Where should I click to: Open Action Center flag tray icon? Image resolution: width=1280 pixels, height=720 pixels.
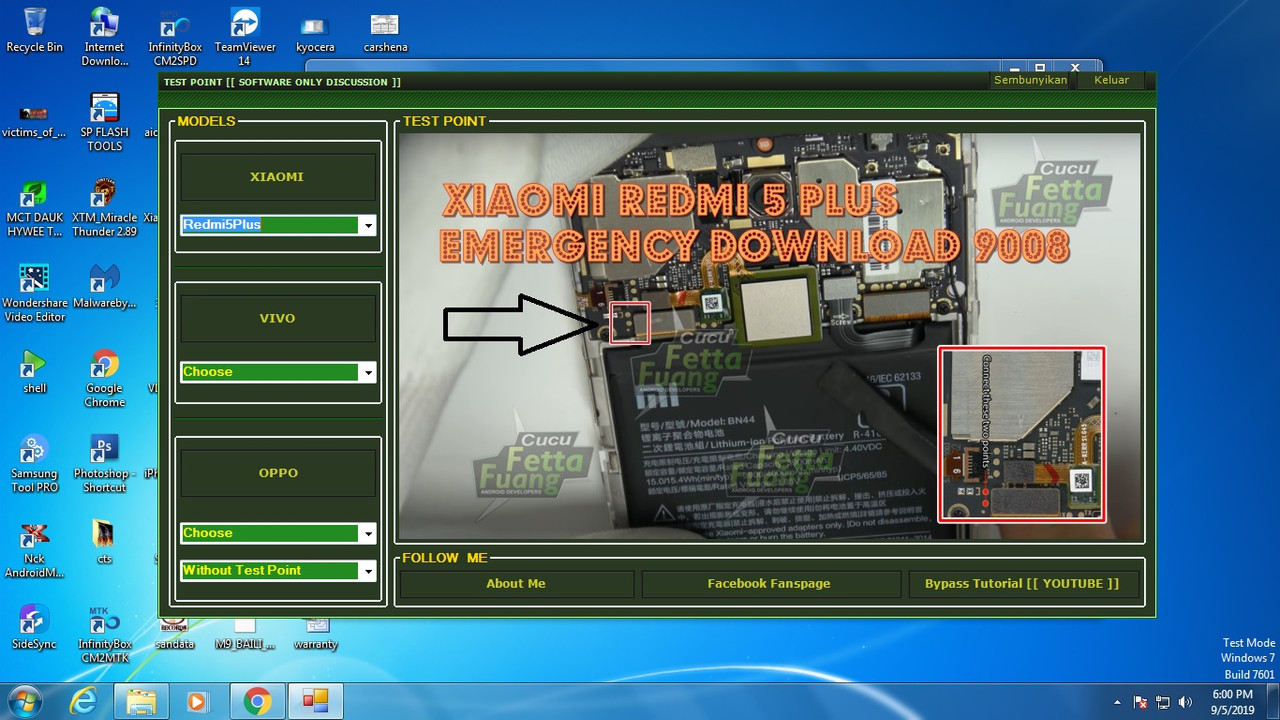tap(1141, 702)
